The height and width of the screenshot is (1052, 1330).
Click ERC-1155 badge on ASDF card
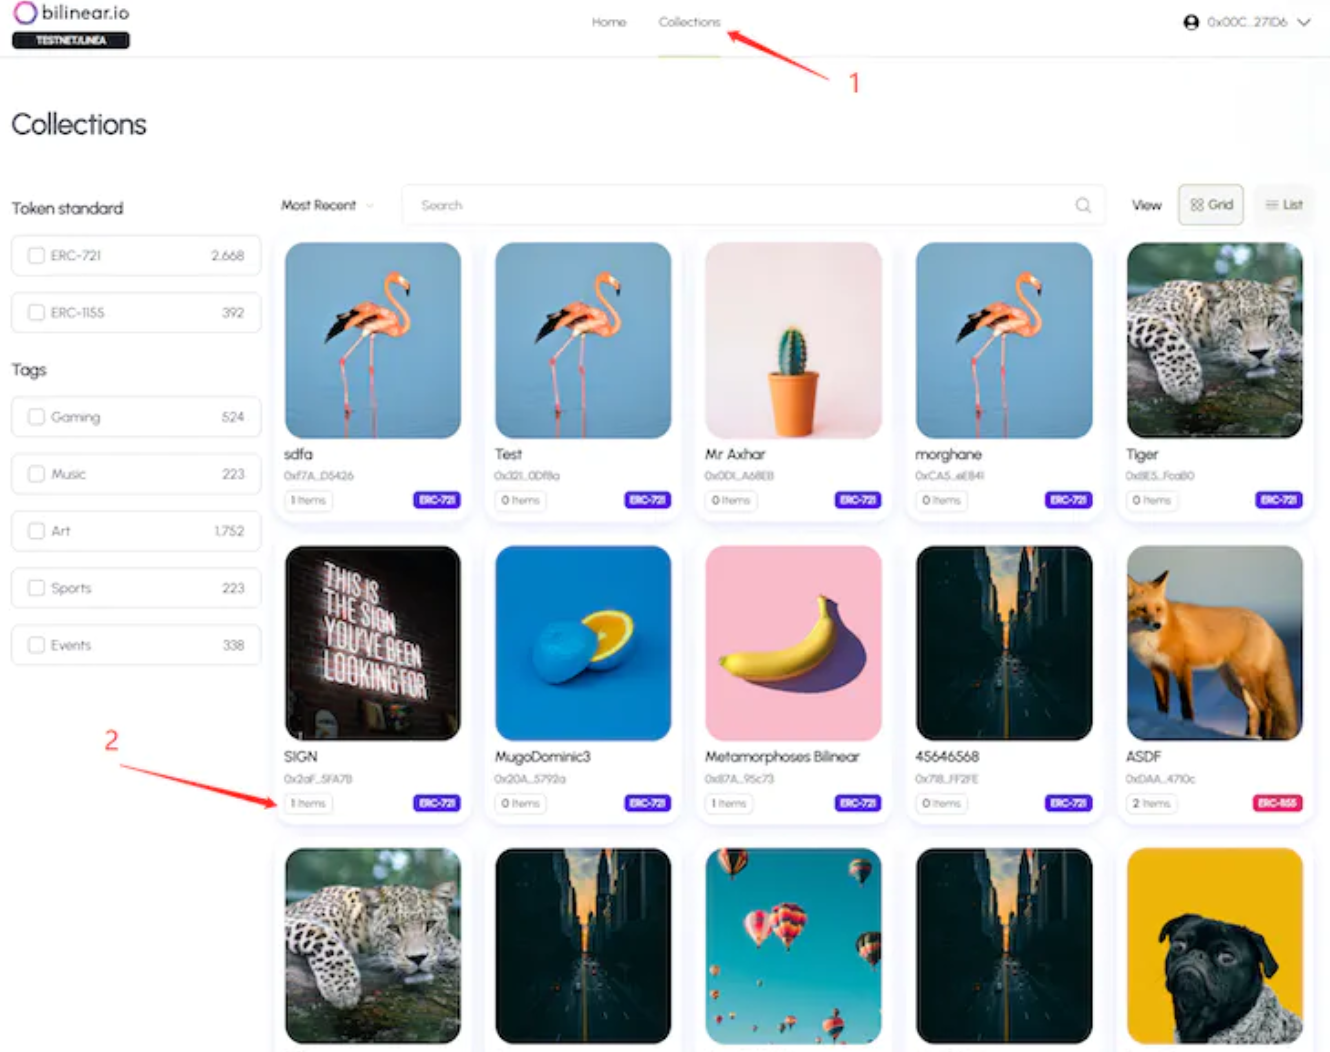(1278, 803)
